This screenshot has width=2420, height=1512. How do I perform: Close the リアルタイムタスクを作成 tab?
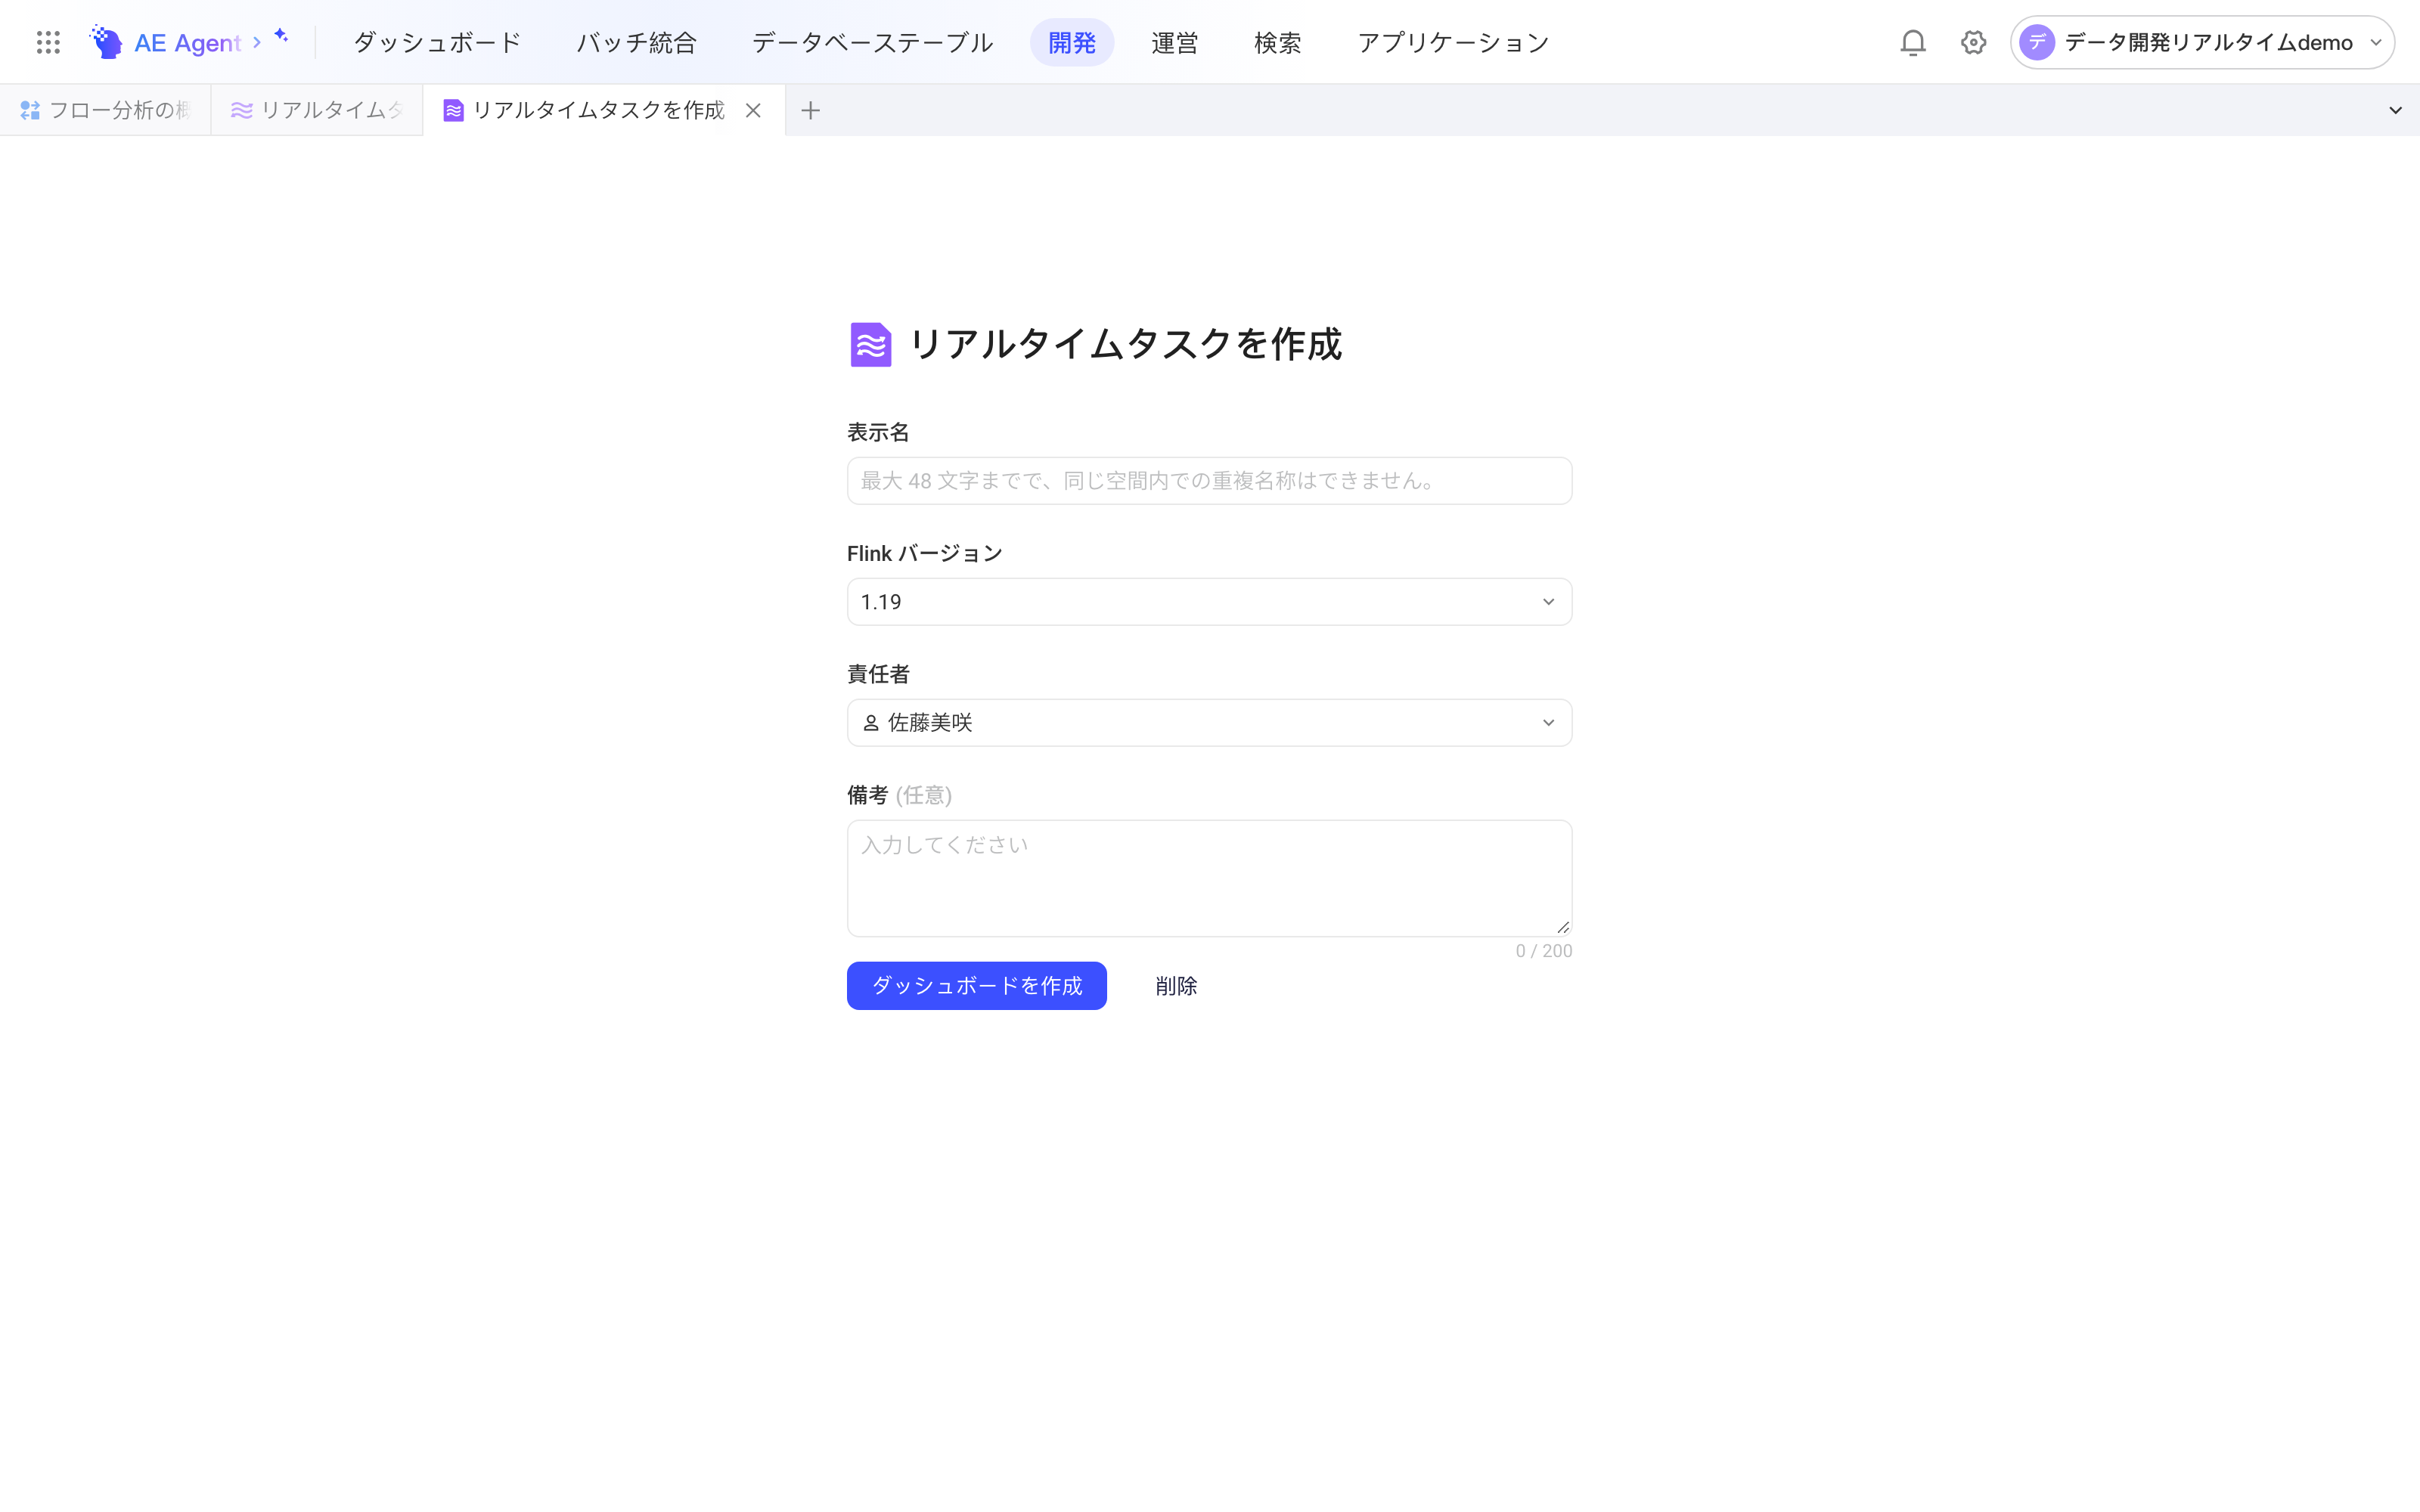pyautogui.click(x=753, y=110)
